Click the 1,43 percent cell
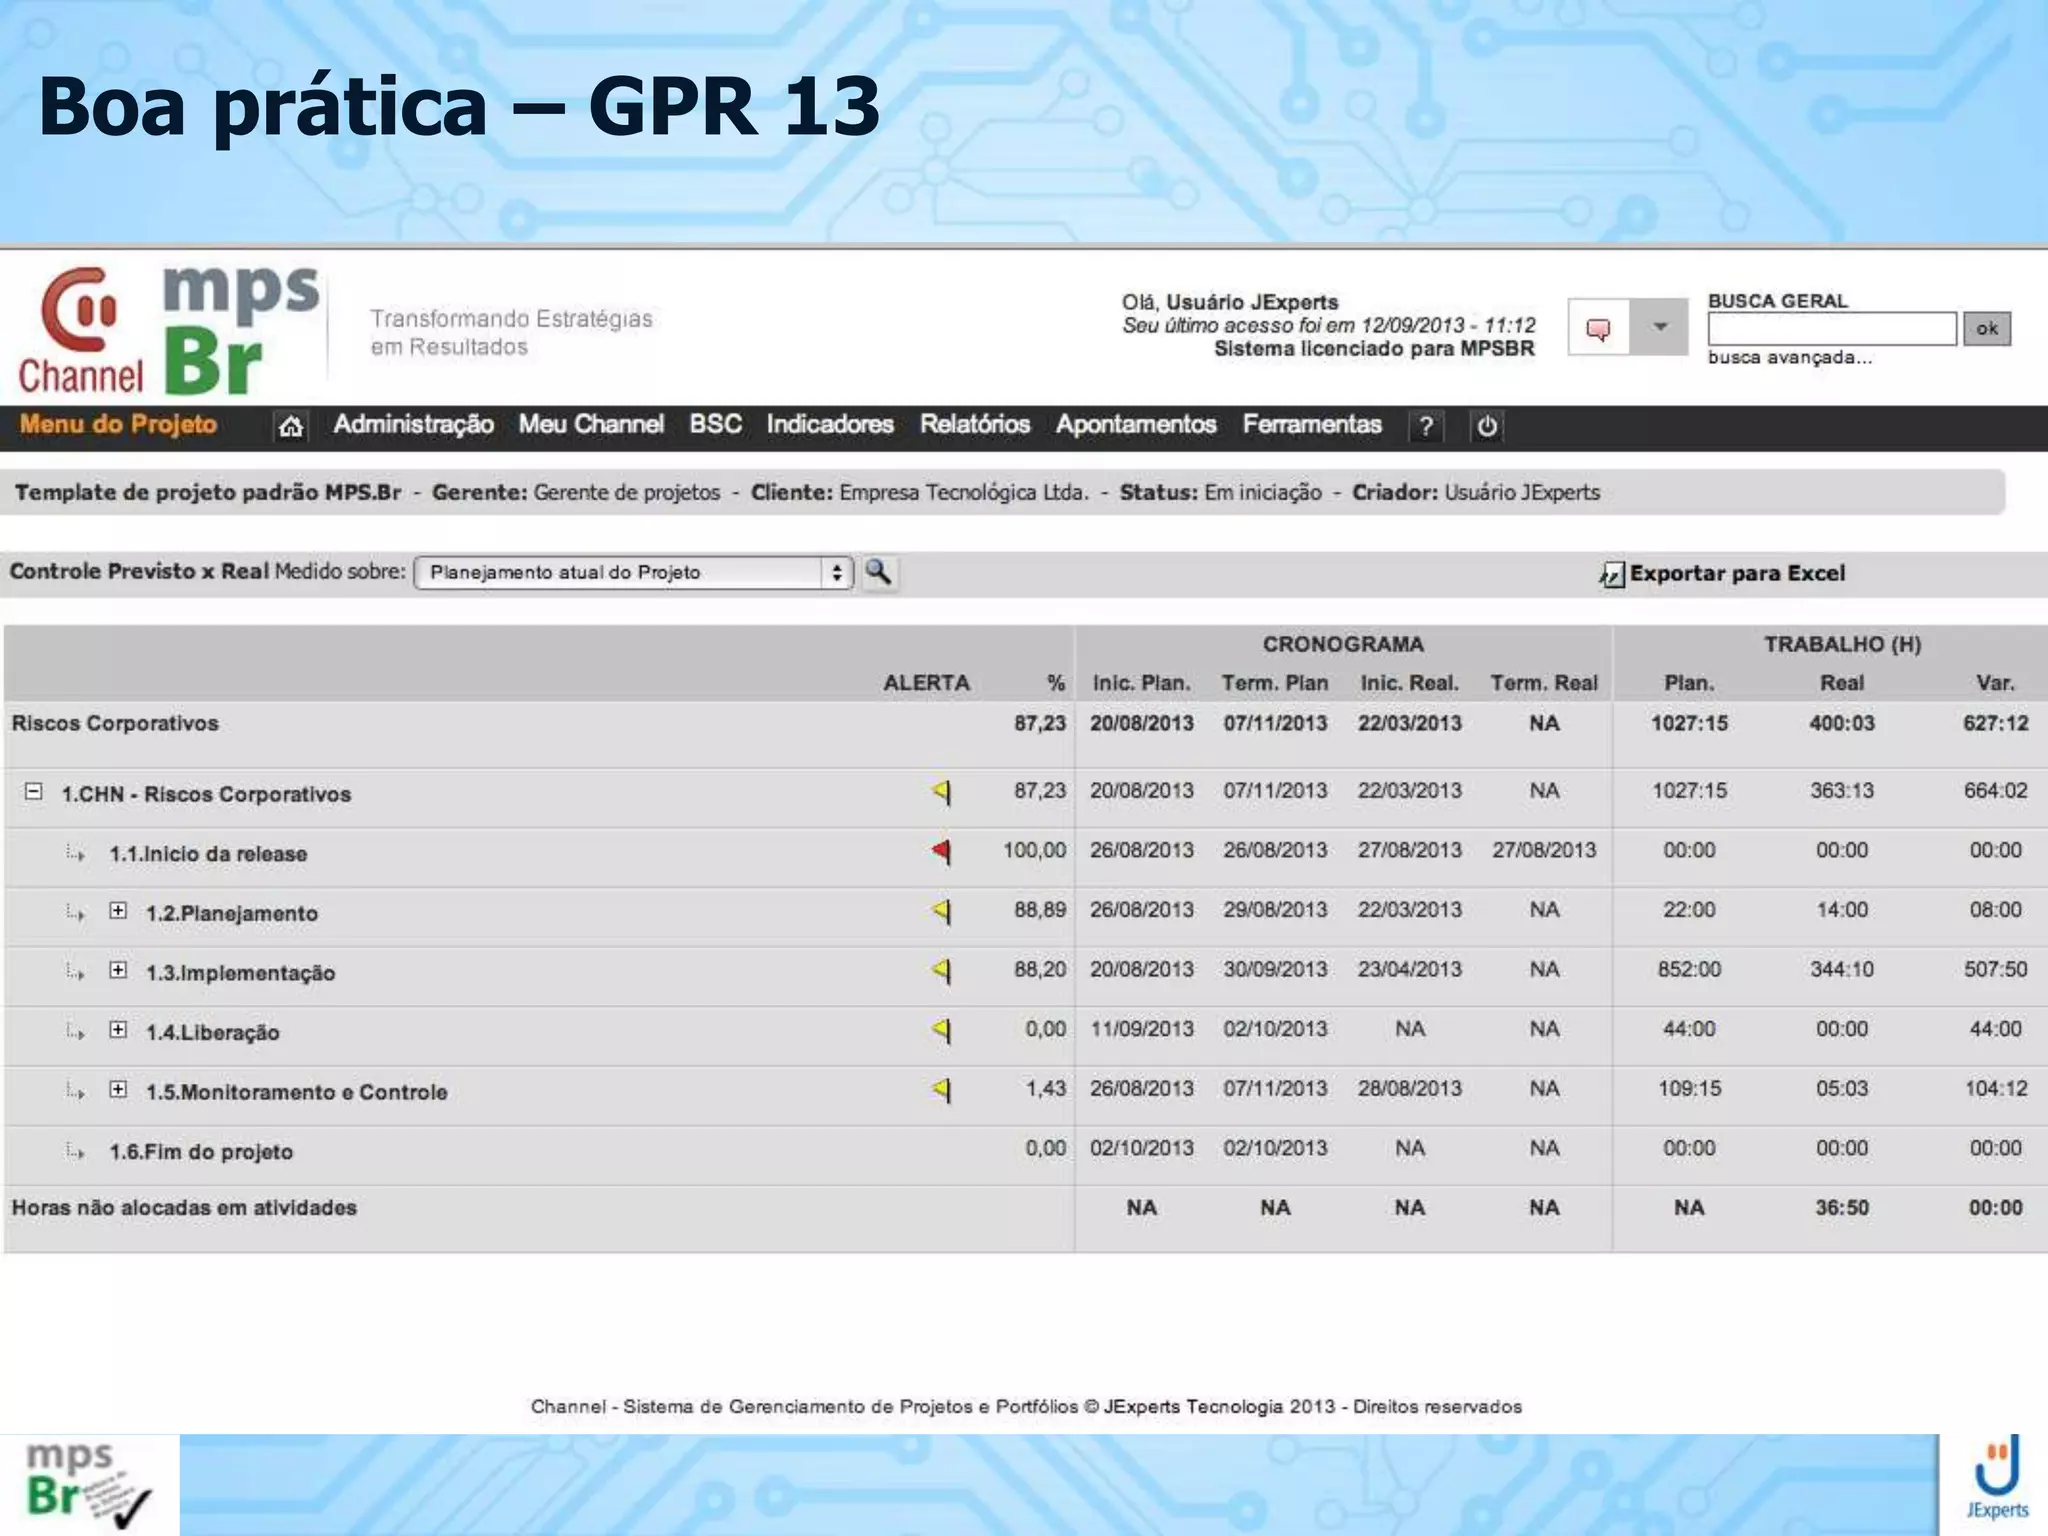The image size is (2048, 1536). 1046,1088
